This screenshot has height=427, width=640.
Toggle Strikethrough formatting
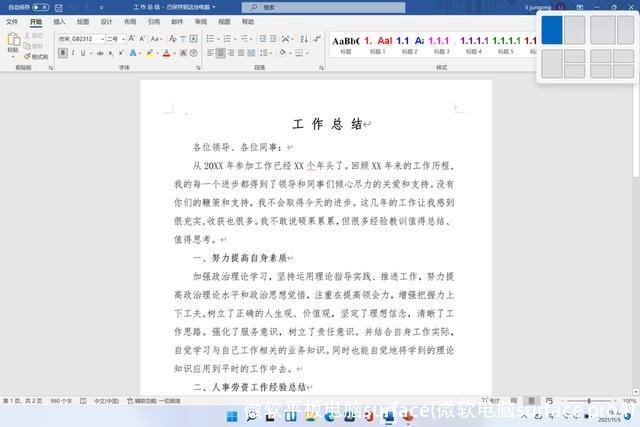click(100, 53)
